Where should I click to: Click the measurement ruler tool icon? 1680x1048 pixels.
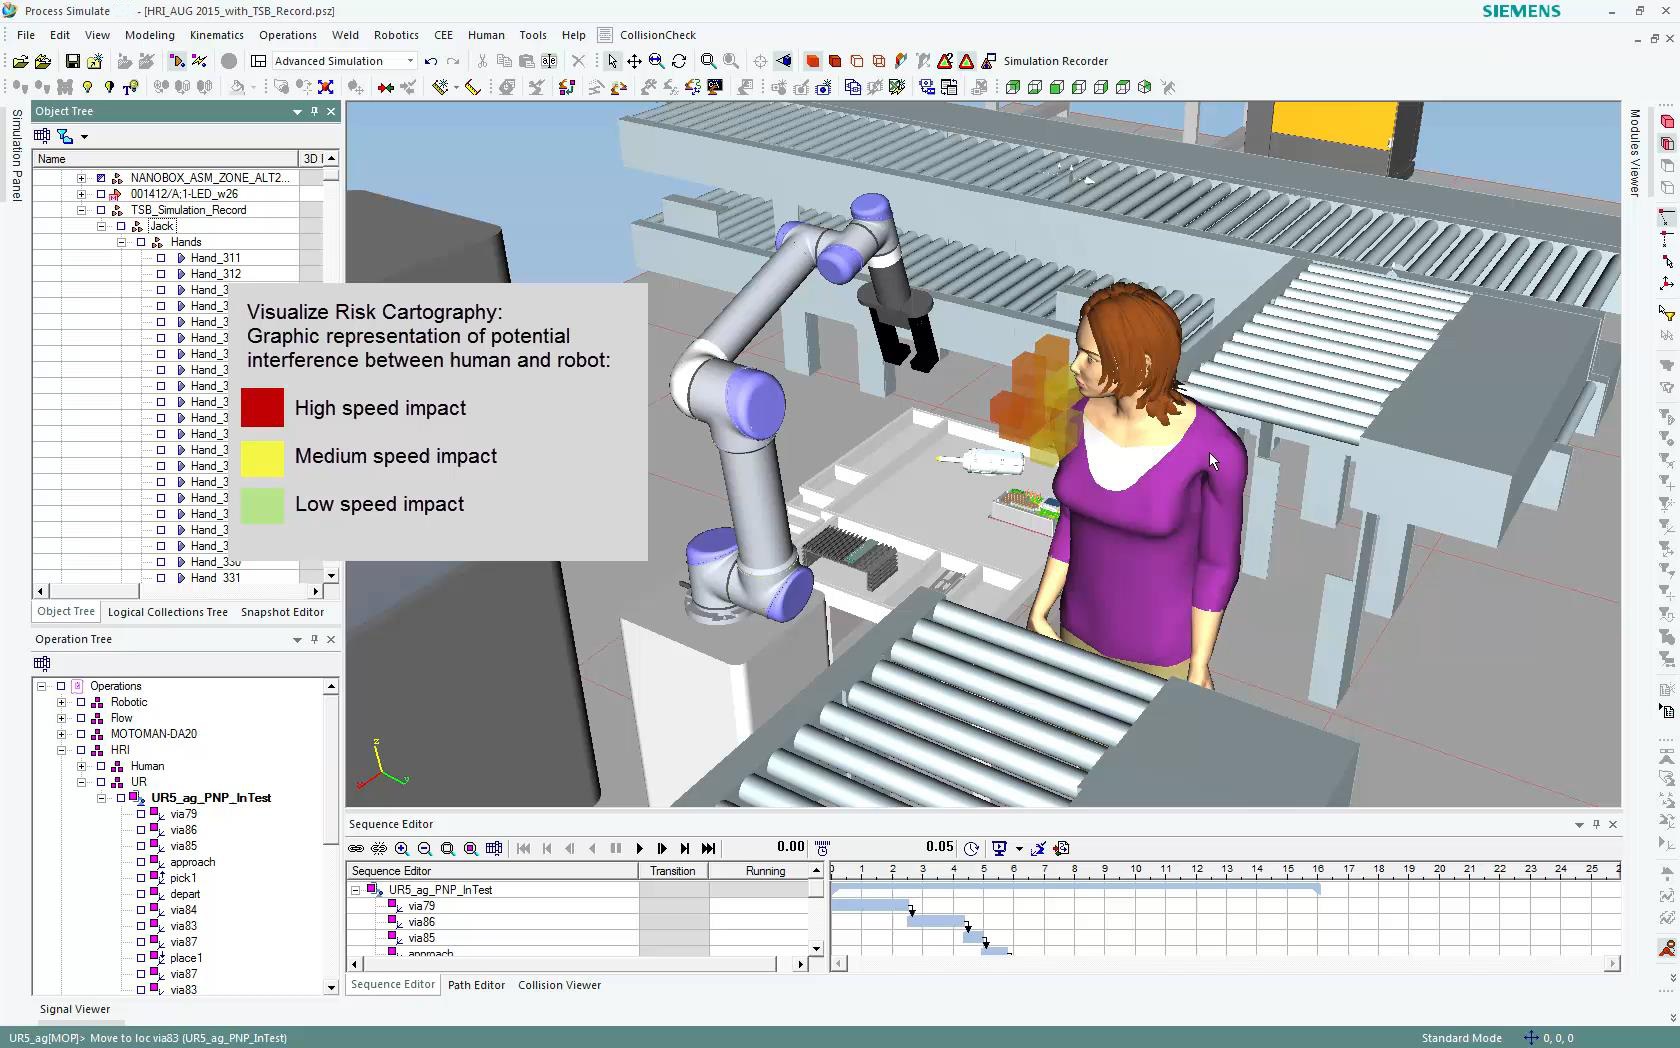[x=473, y=87]
